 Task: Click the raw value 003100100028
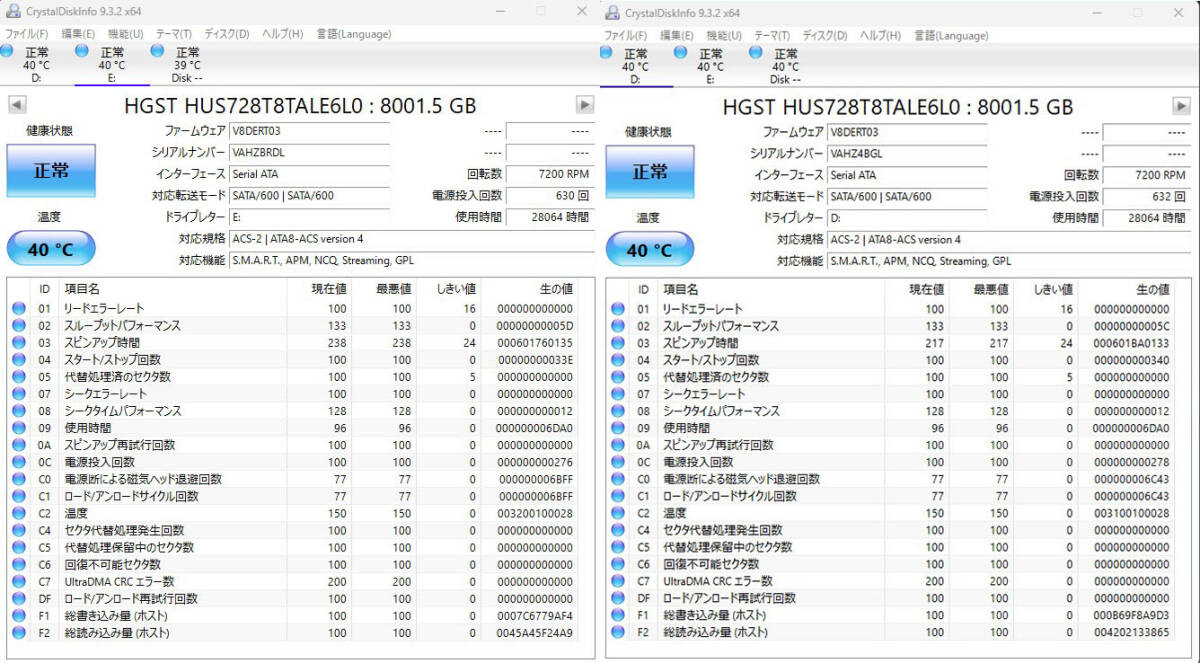click(1131, 513)
